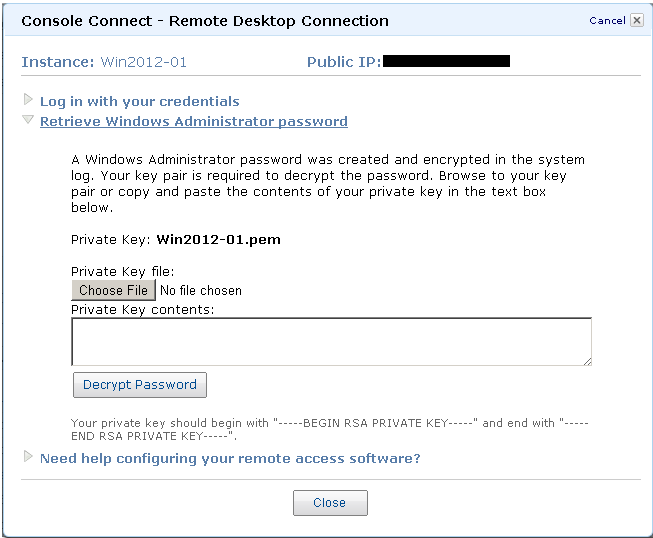Viewport: 653px width, 538px height.
Task: Expand the Log in with credentials arrow
Action: 28,100
